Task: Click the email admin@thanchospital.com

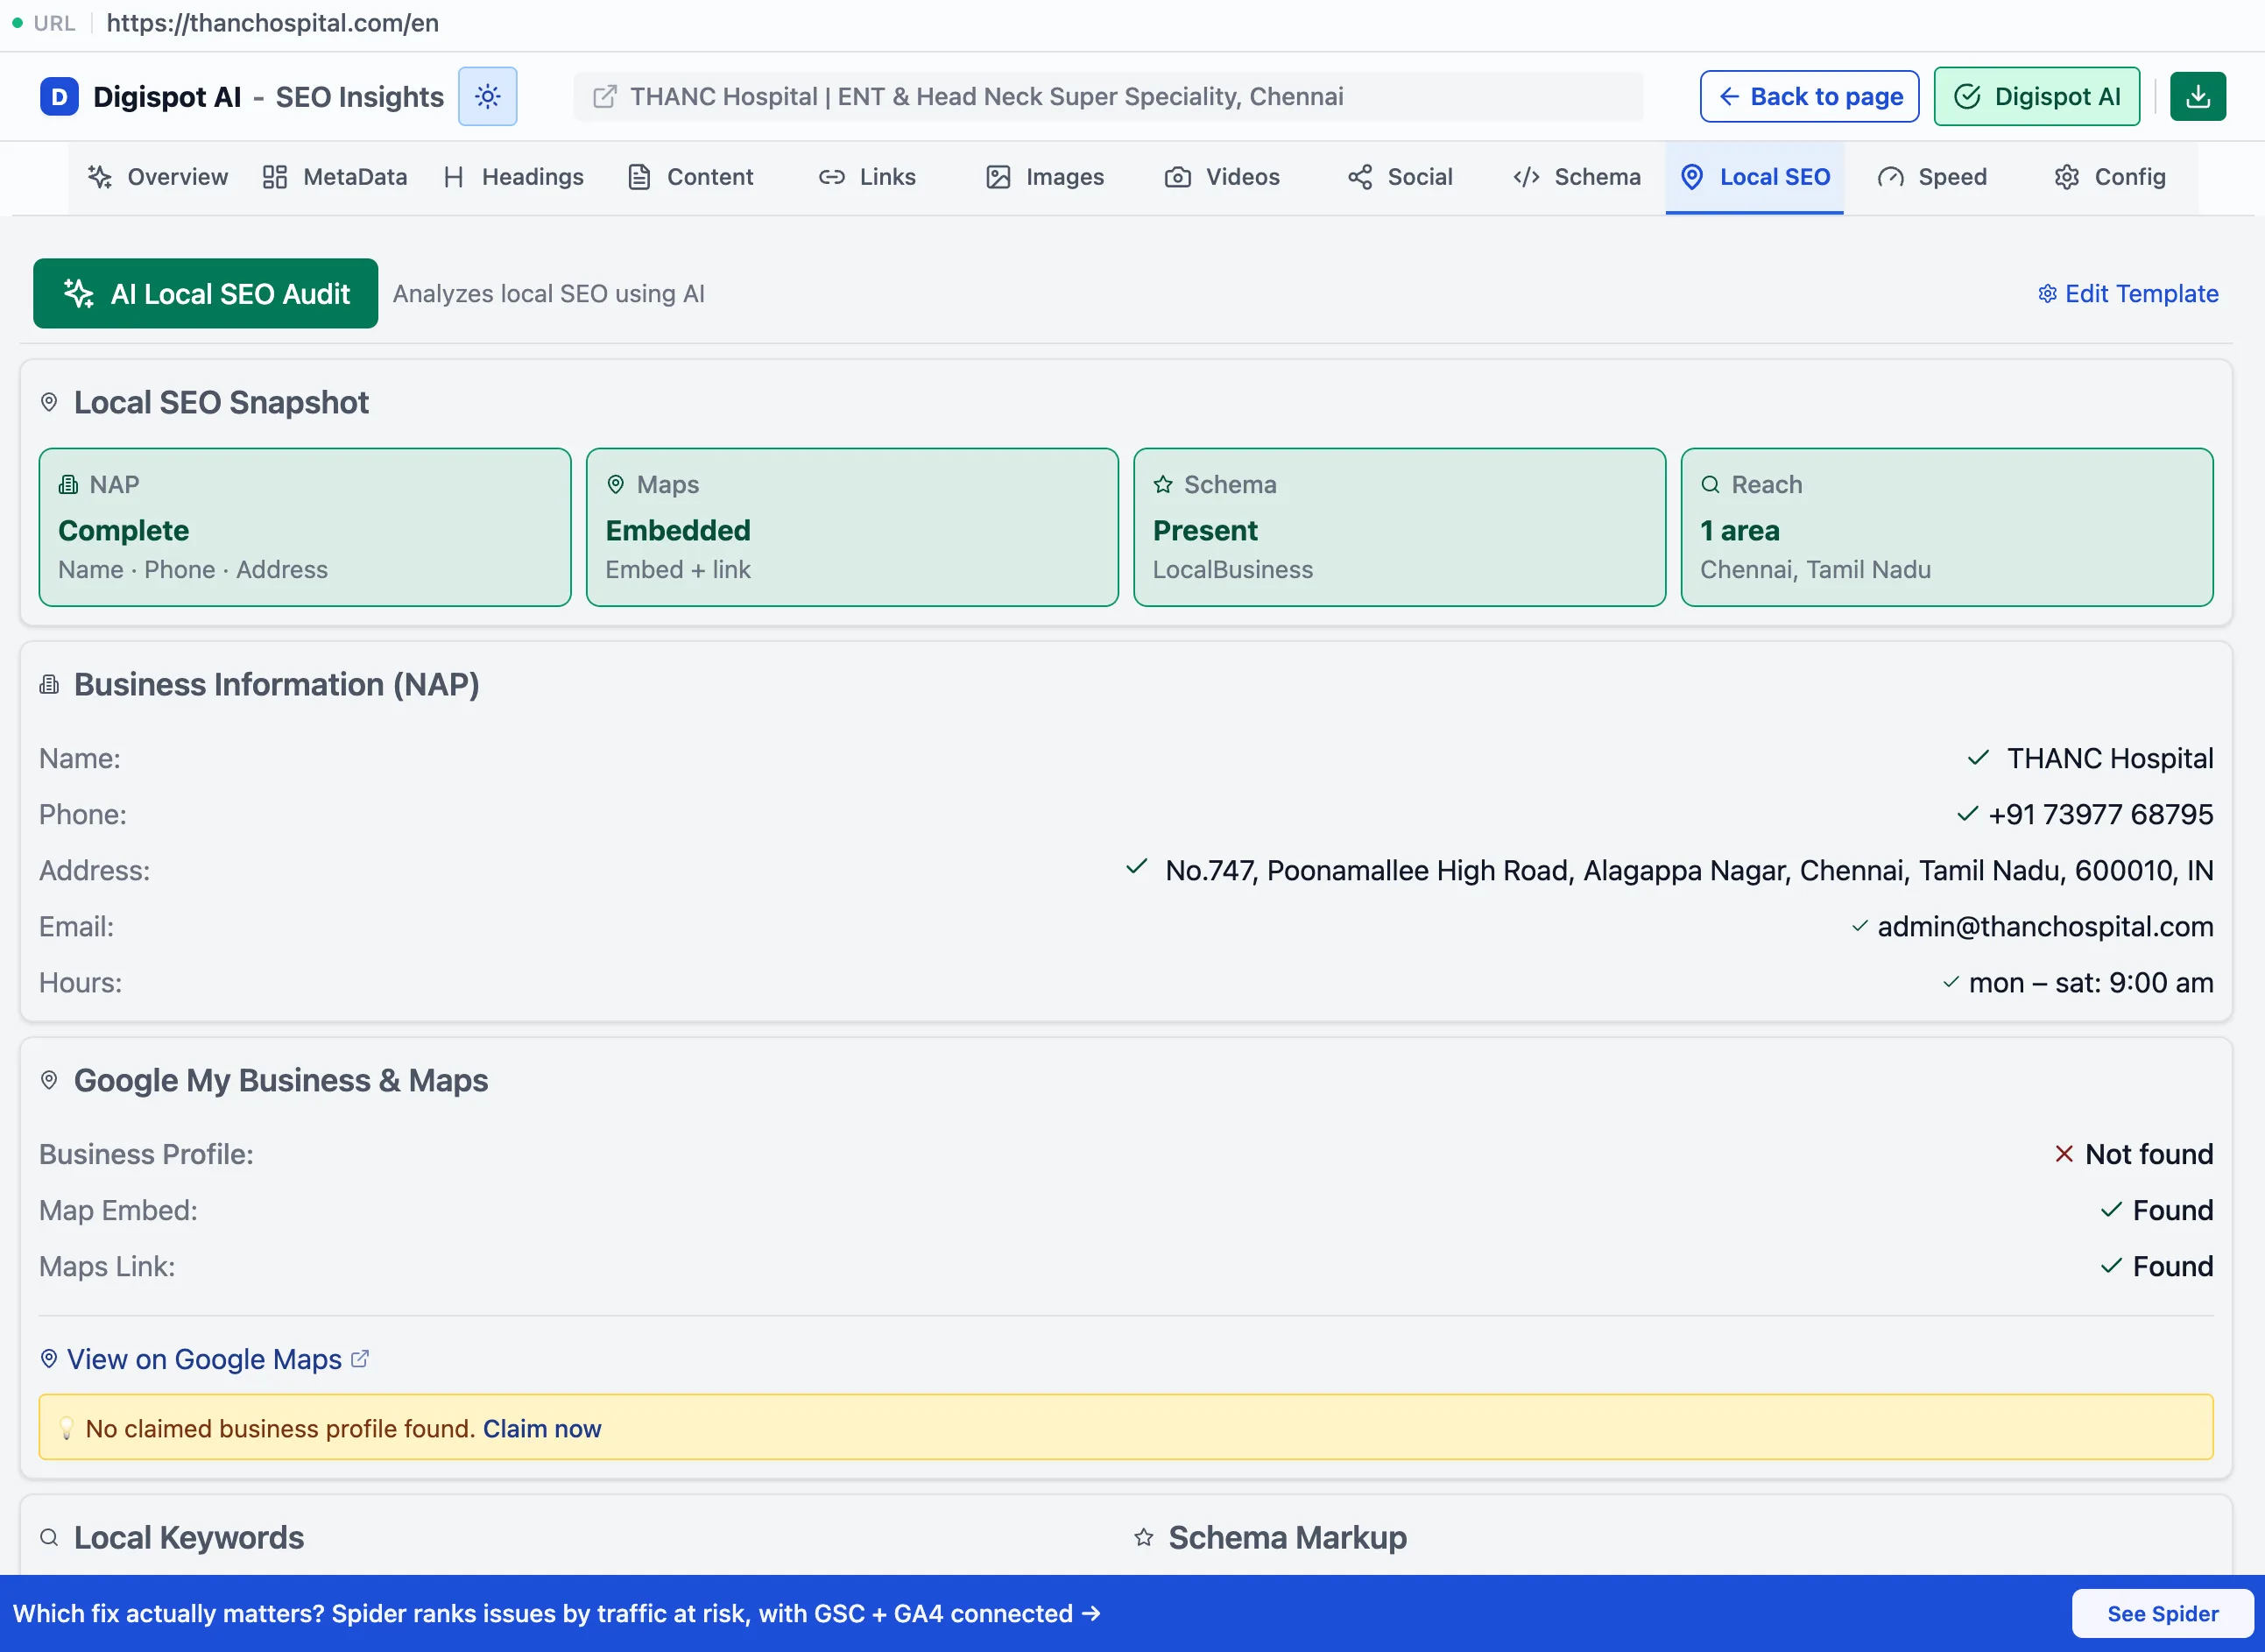Action: (x=2045, y=927)
